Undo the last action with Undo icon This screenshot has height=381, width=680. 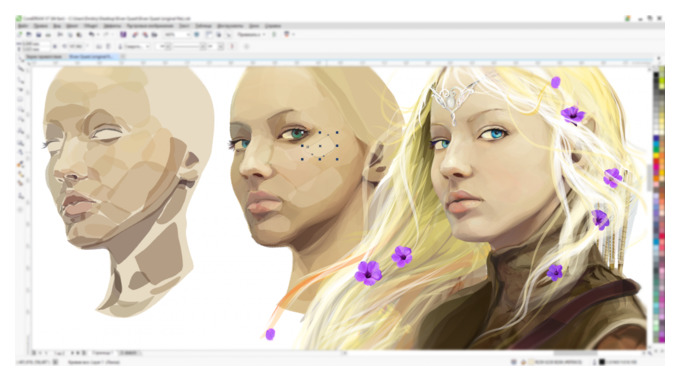[x=92, y=34]
